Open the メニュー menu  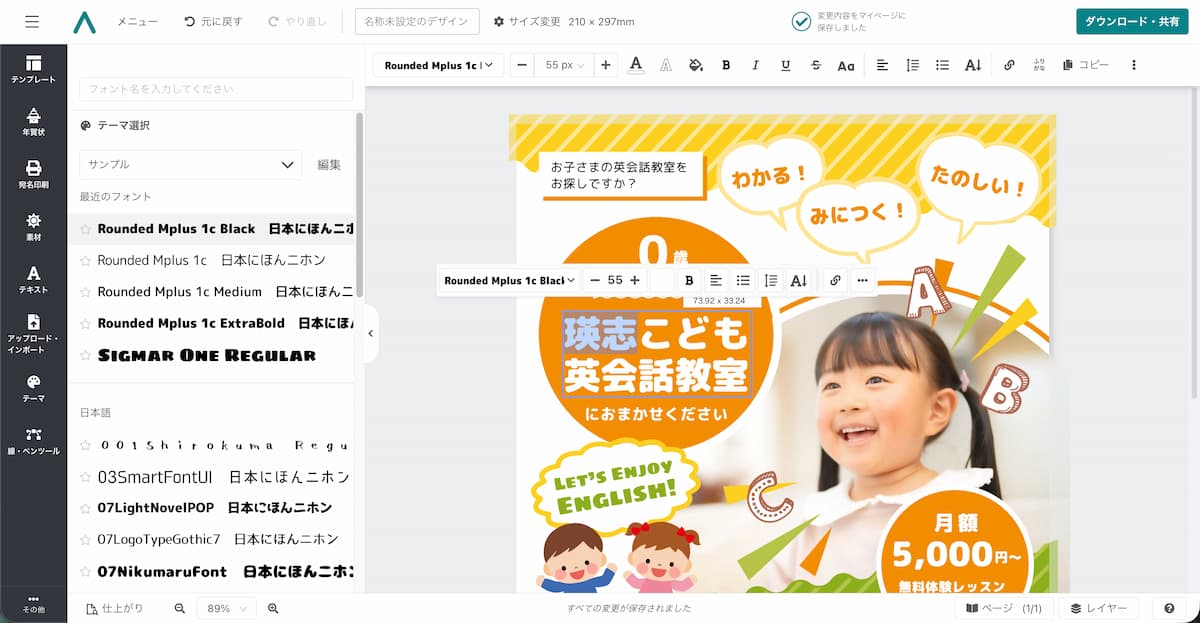click(137, 21)
